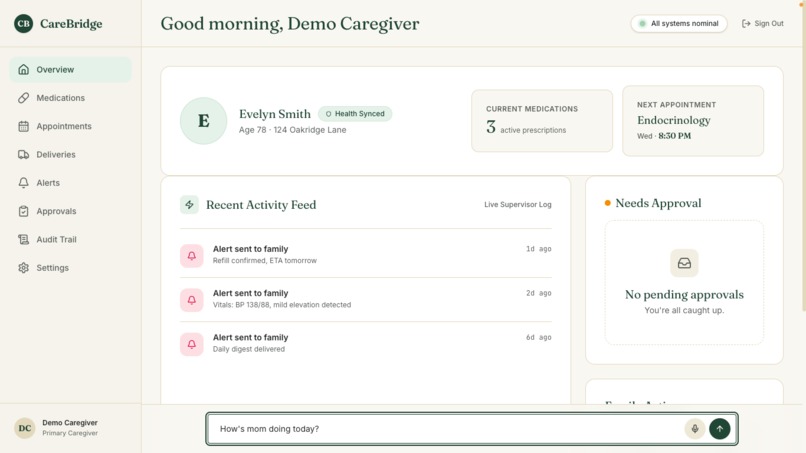This screenshot has height=453, width=806.
Task: Click the All systems nominal status pill
Action: [x=679, y=24]
